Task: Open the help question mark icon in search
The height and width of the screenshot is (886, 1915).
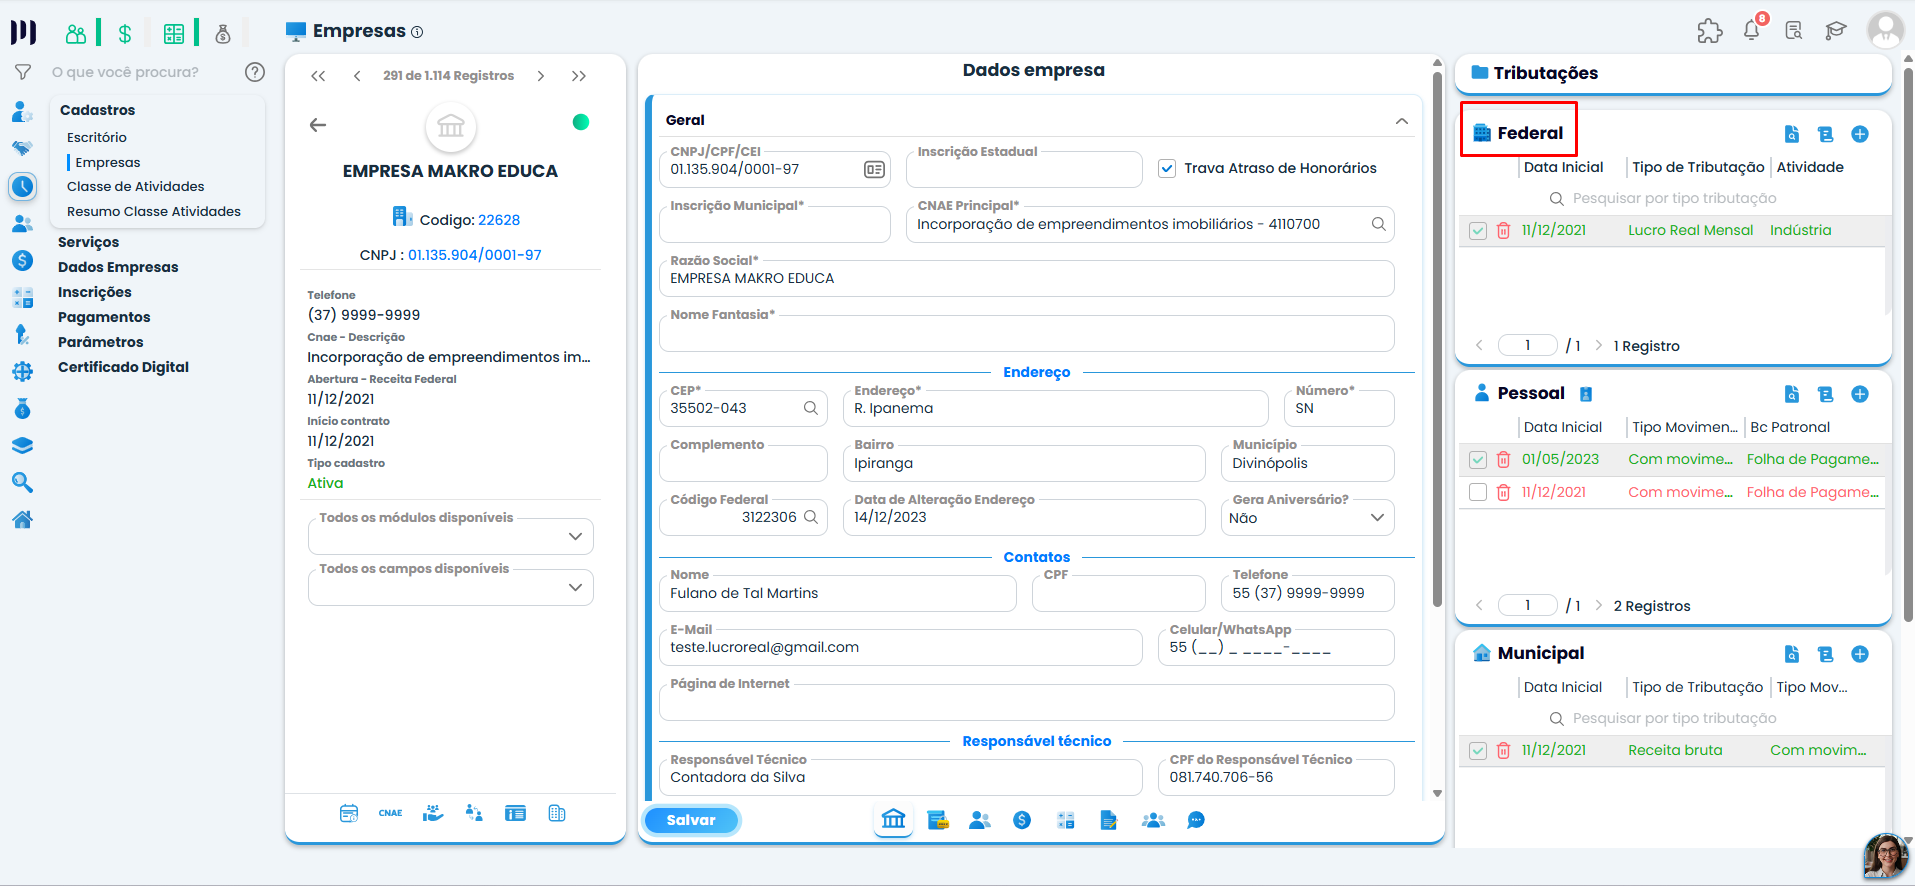Action: [255, 72]
